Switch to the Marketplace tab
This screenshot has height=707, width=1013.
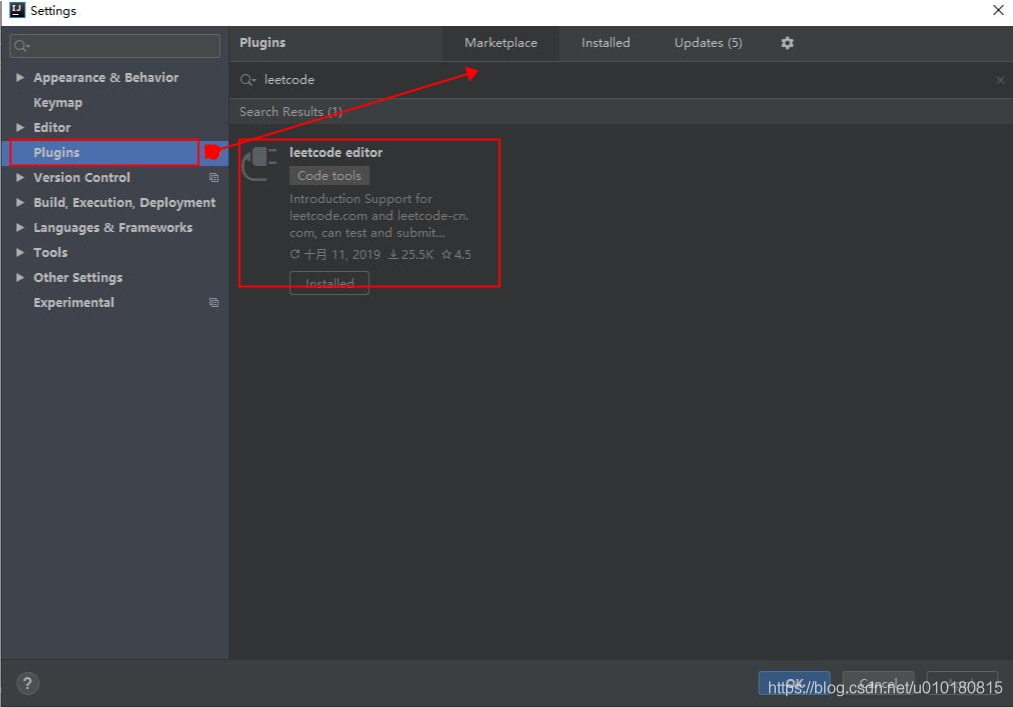coord(500,43)
